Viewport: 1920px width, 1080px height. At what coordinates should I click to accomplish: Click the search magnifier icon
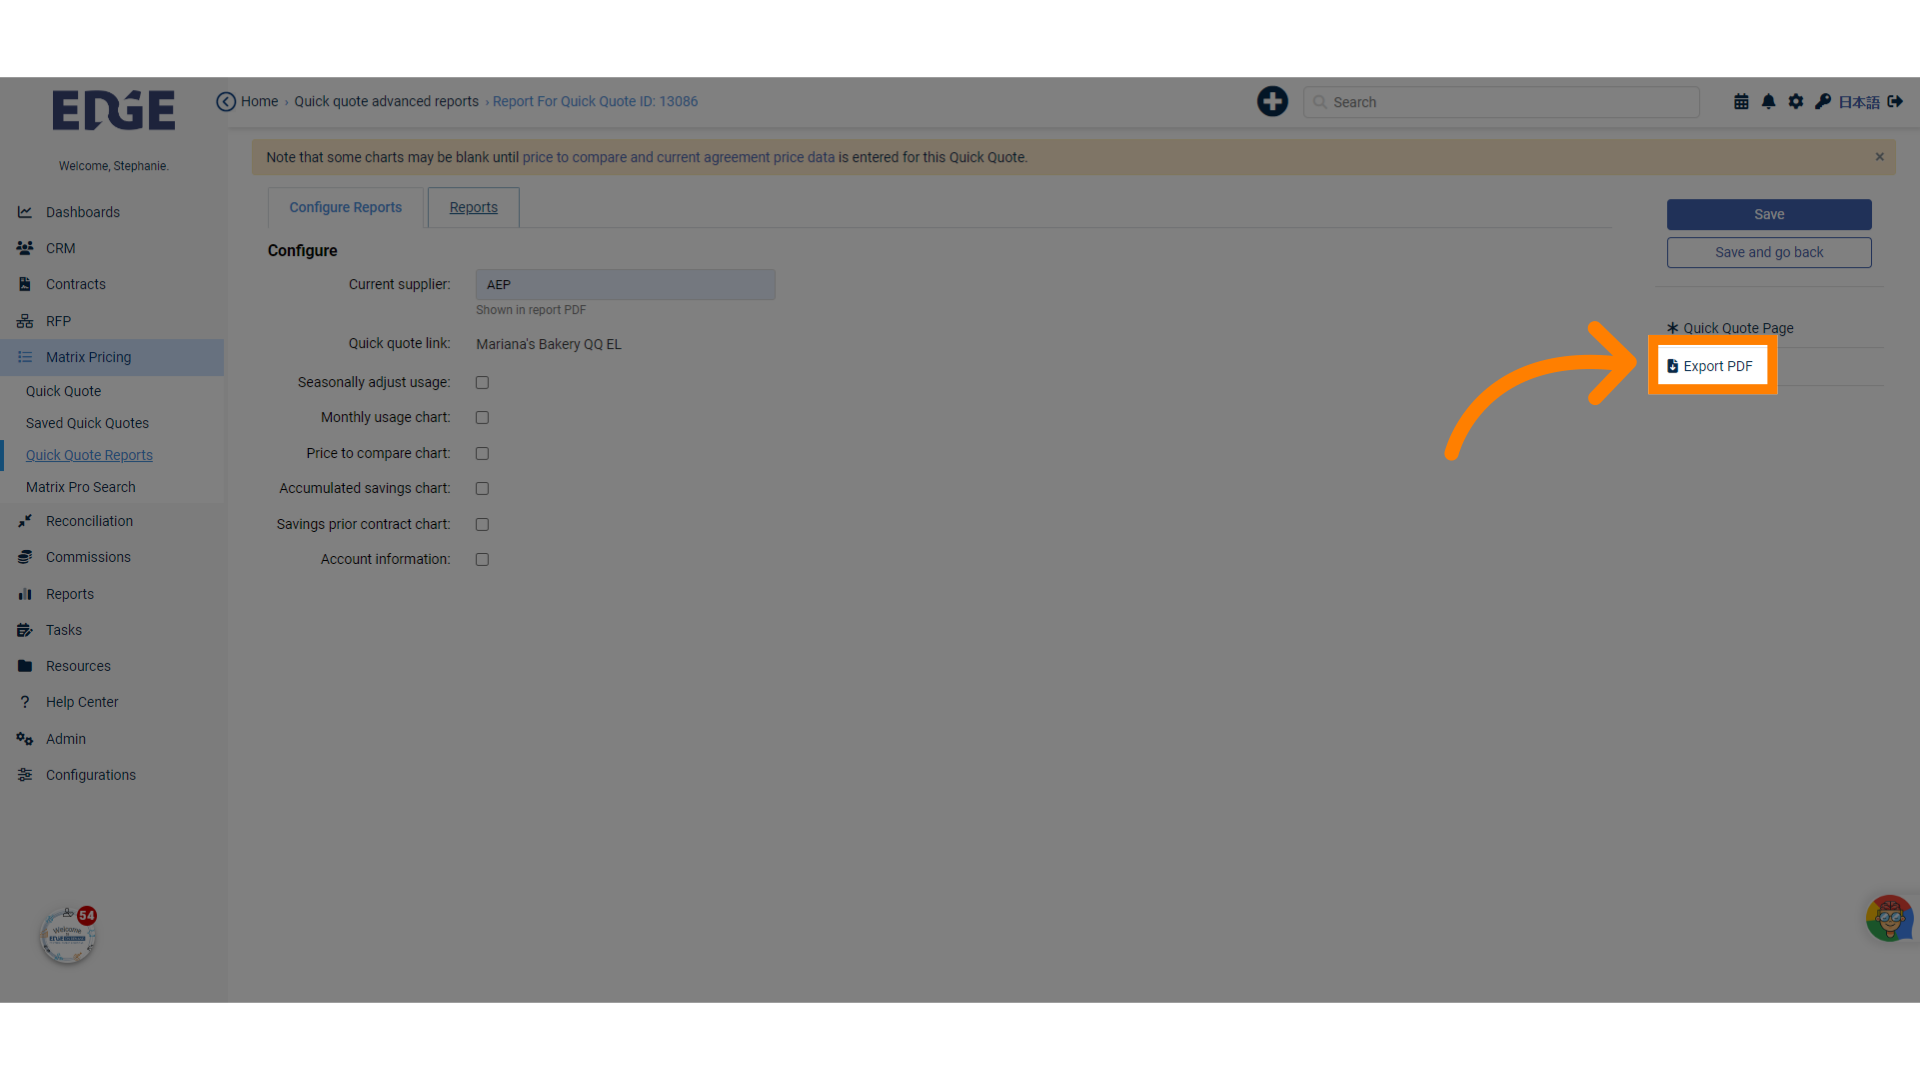1320,102
